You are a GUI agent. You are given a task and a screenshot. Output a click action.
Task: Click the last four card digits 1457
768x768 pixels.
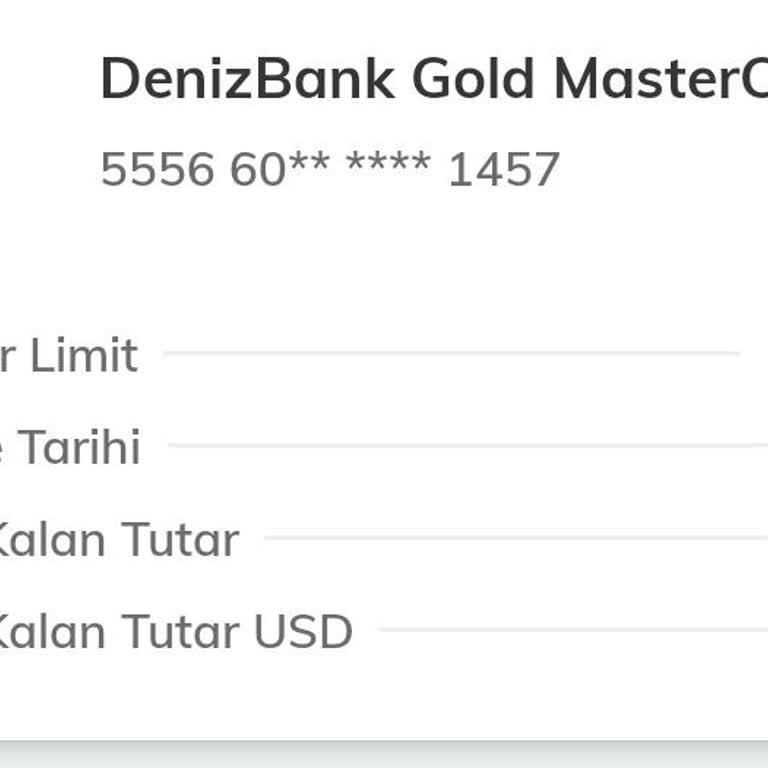click(503, 170)
